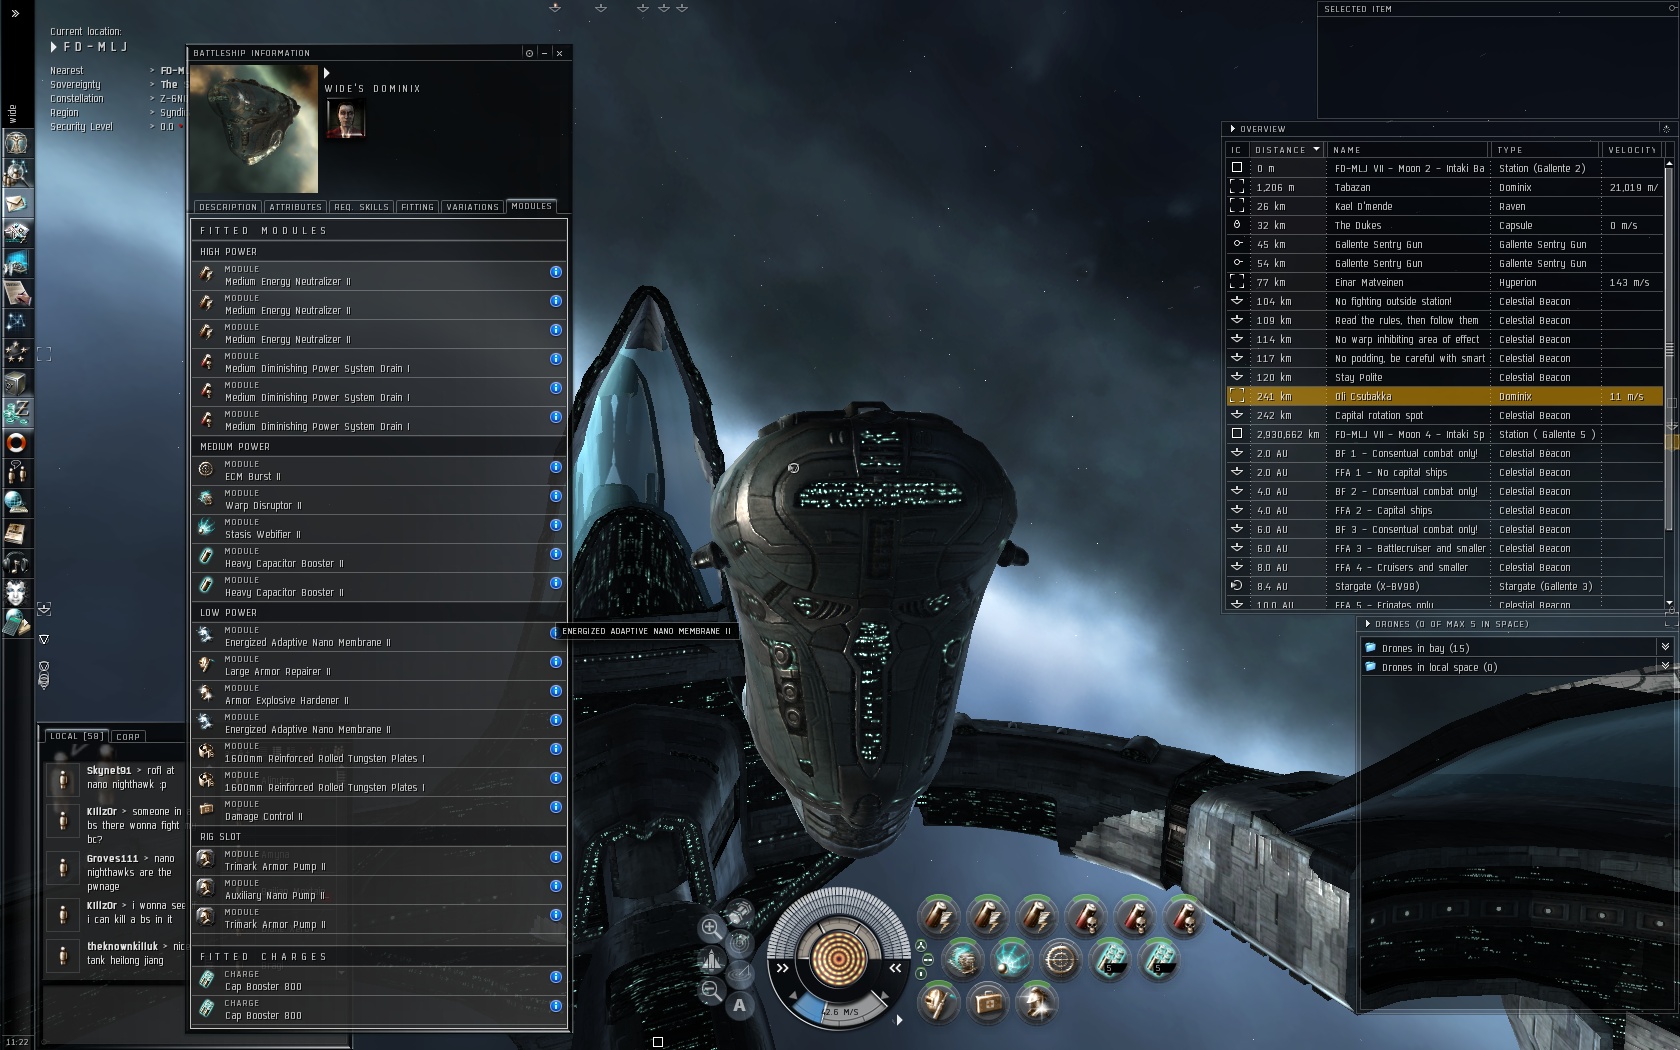Expand the Drones in bay chevron

1665,648
